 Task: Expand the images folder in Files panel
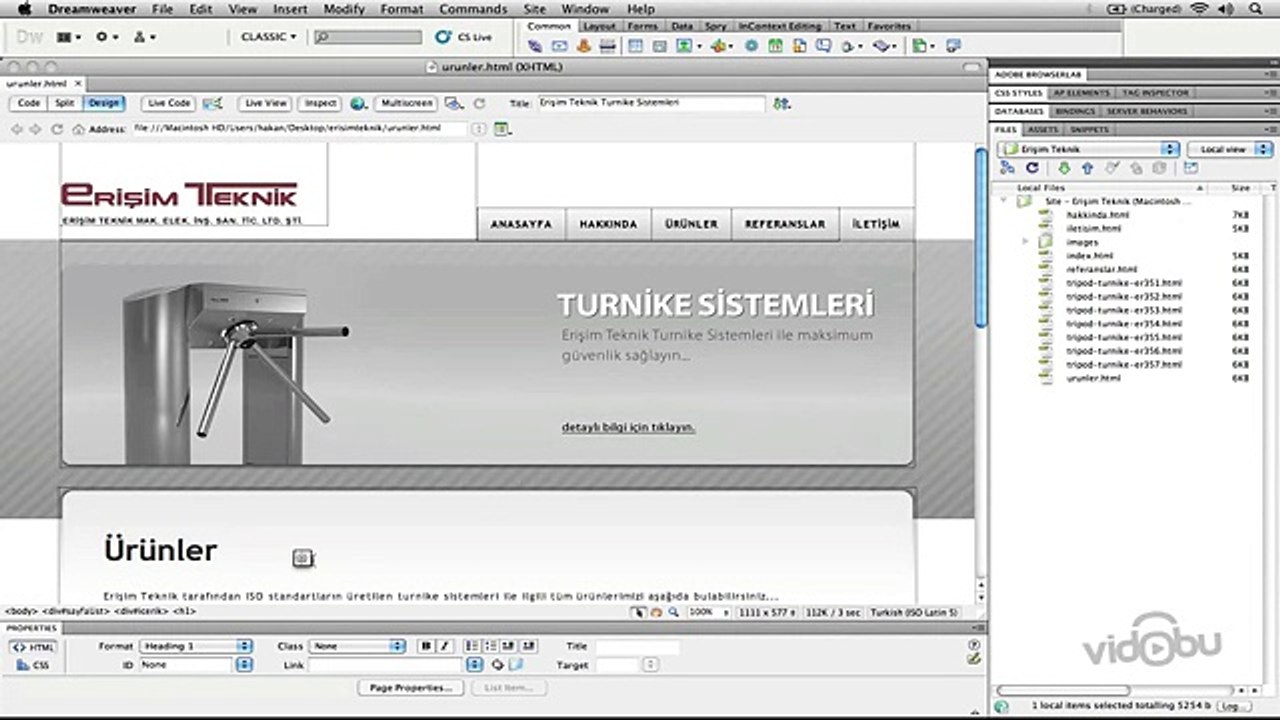pyautogui.click(x=1025, y=242)
